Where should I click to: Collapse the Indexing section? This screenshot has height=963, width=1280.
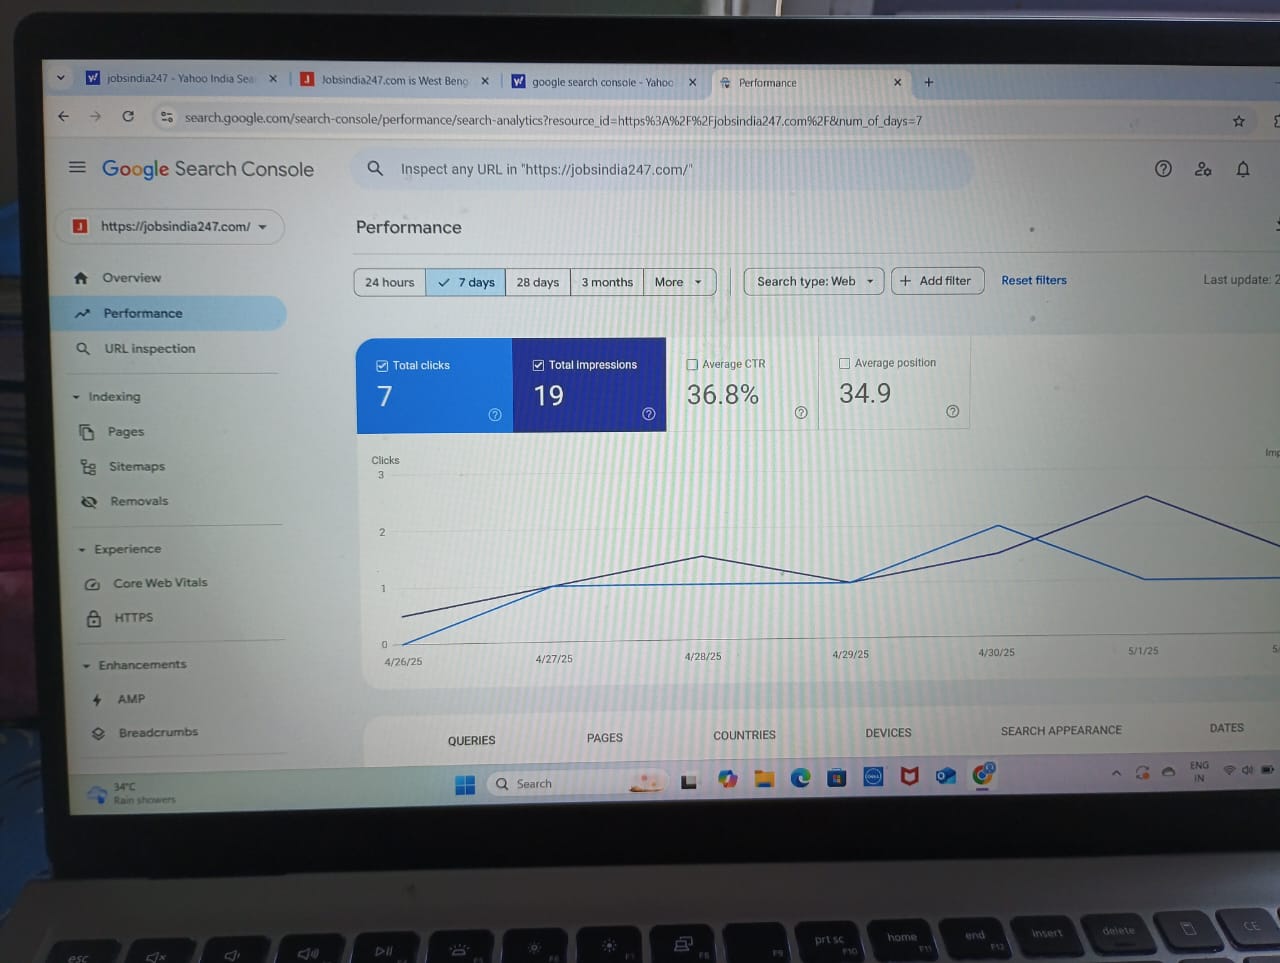click(76, 397)
